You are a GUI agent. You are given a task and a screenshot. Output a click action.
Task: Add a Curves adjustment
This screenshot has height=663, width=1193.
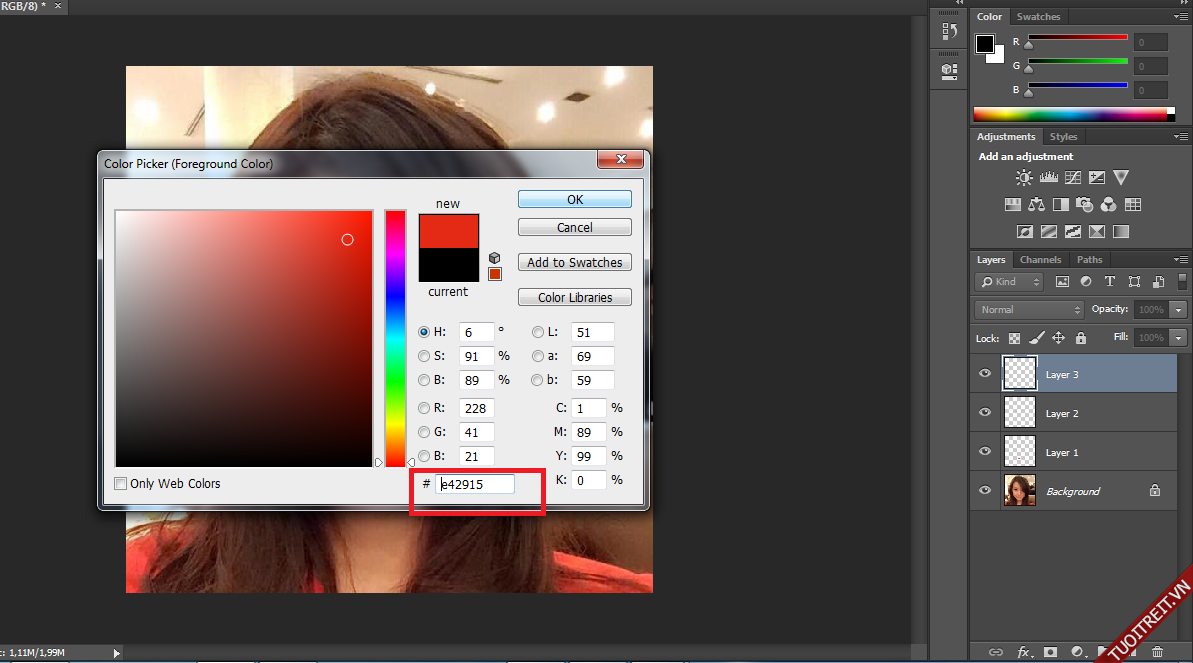1072,178
